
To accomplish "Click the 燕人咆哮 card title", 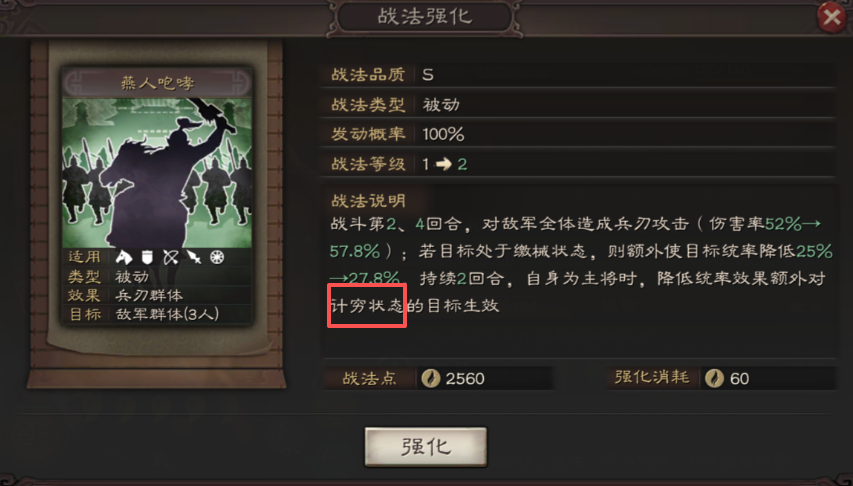I will (x=157, y=83).
